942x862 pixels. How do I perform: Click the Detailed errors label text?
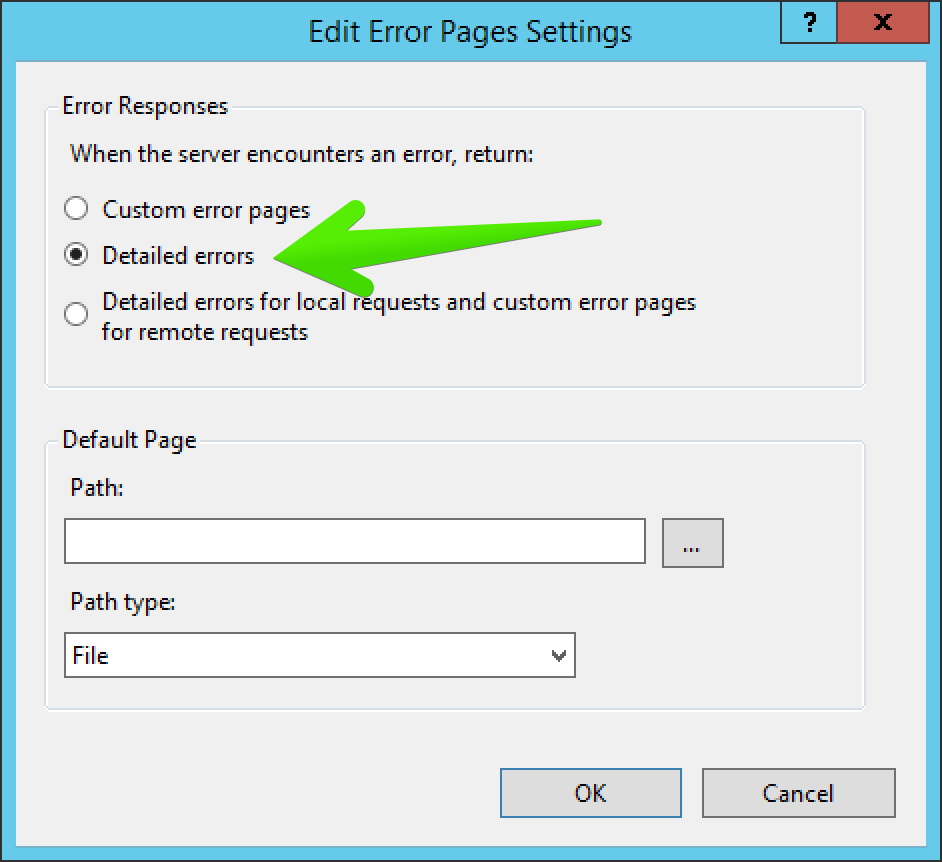pos(178,256)
